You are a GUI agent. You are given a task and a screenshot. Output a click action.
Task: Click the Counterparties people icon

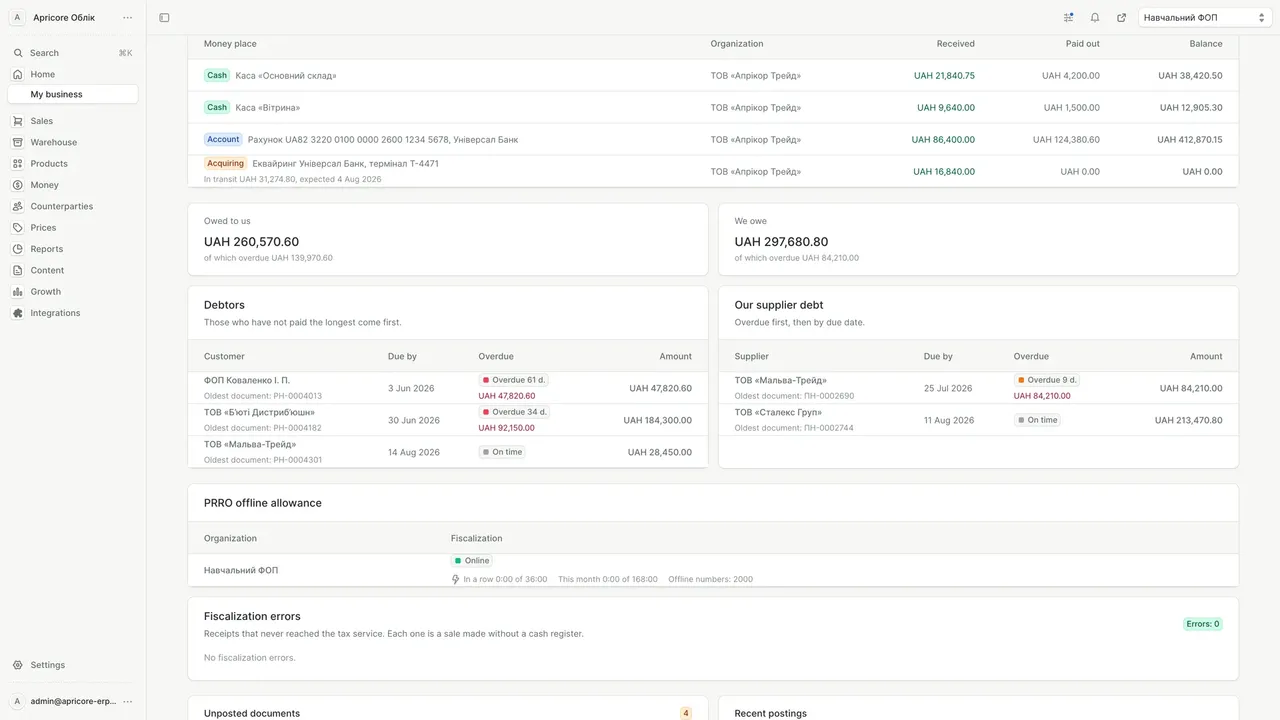pyautogui.click(x=18, y=206)
